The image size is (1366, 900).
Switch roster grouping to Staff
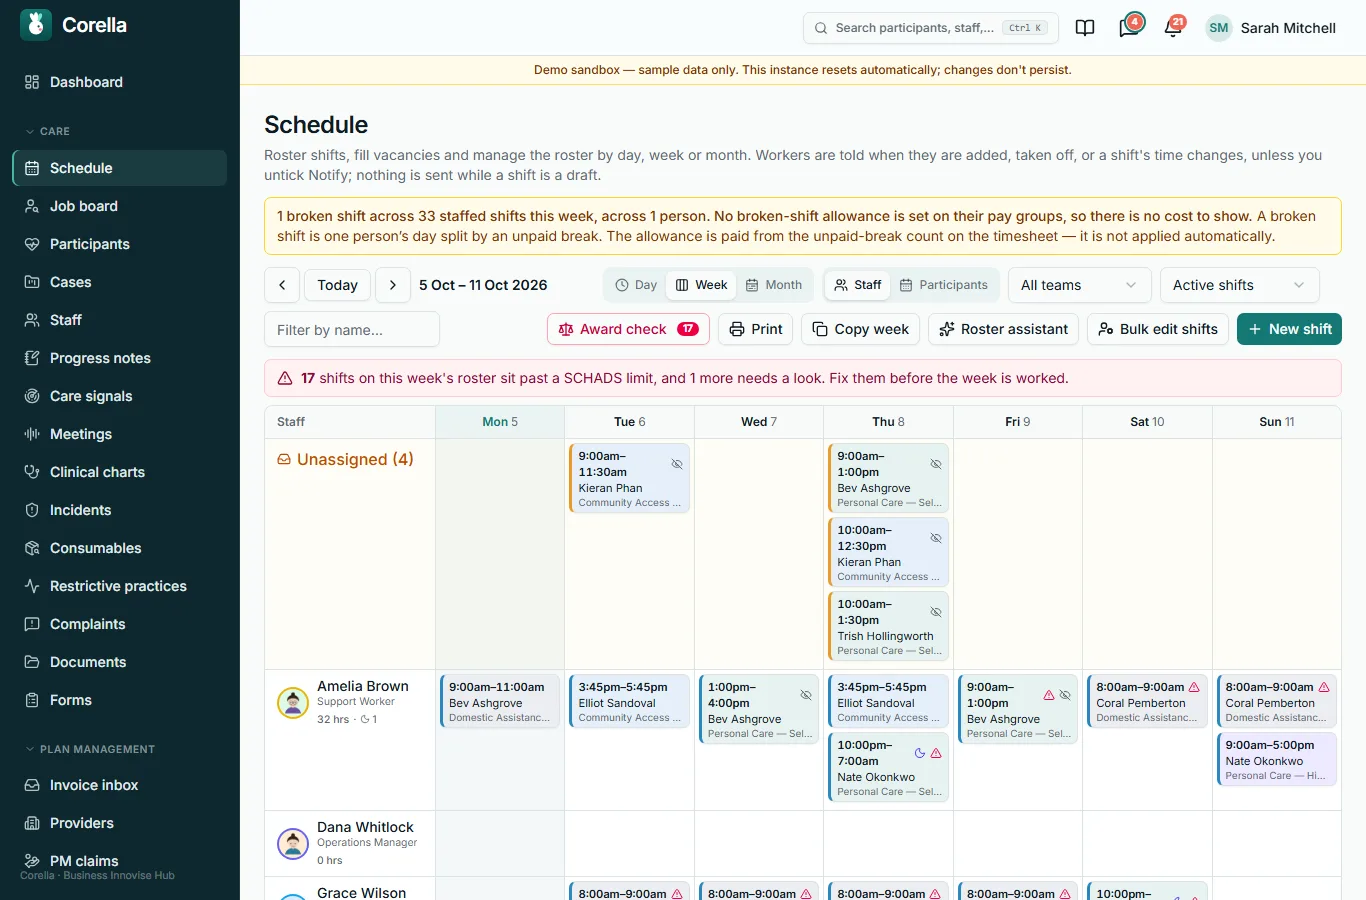tap(858, 285)
